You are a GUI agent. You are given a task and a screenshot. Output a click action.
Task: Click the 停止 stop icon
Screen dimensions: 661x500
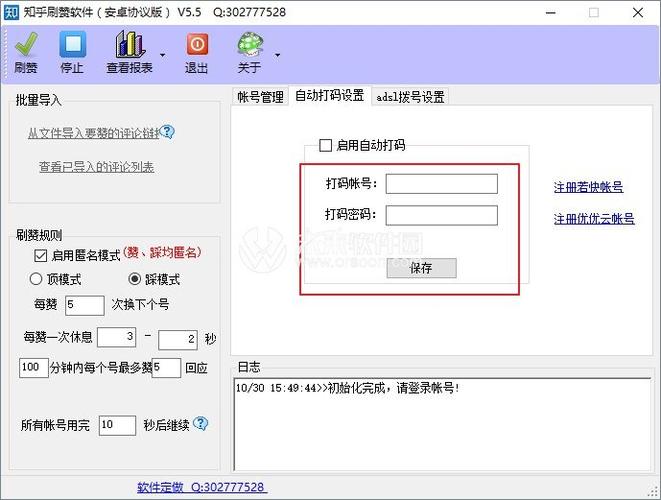tap(73, 44)
